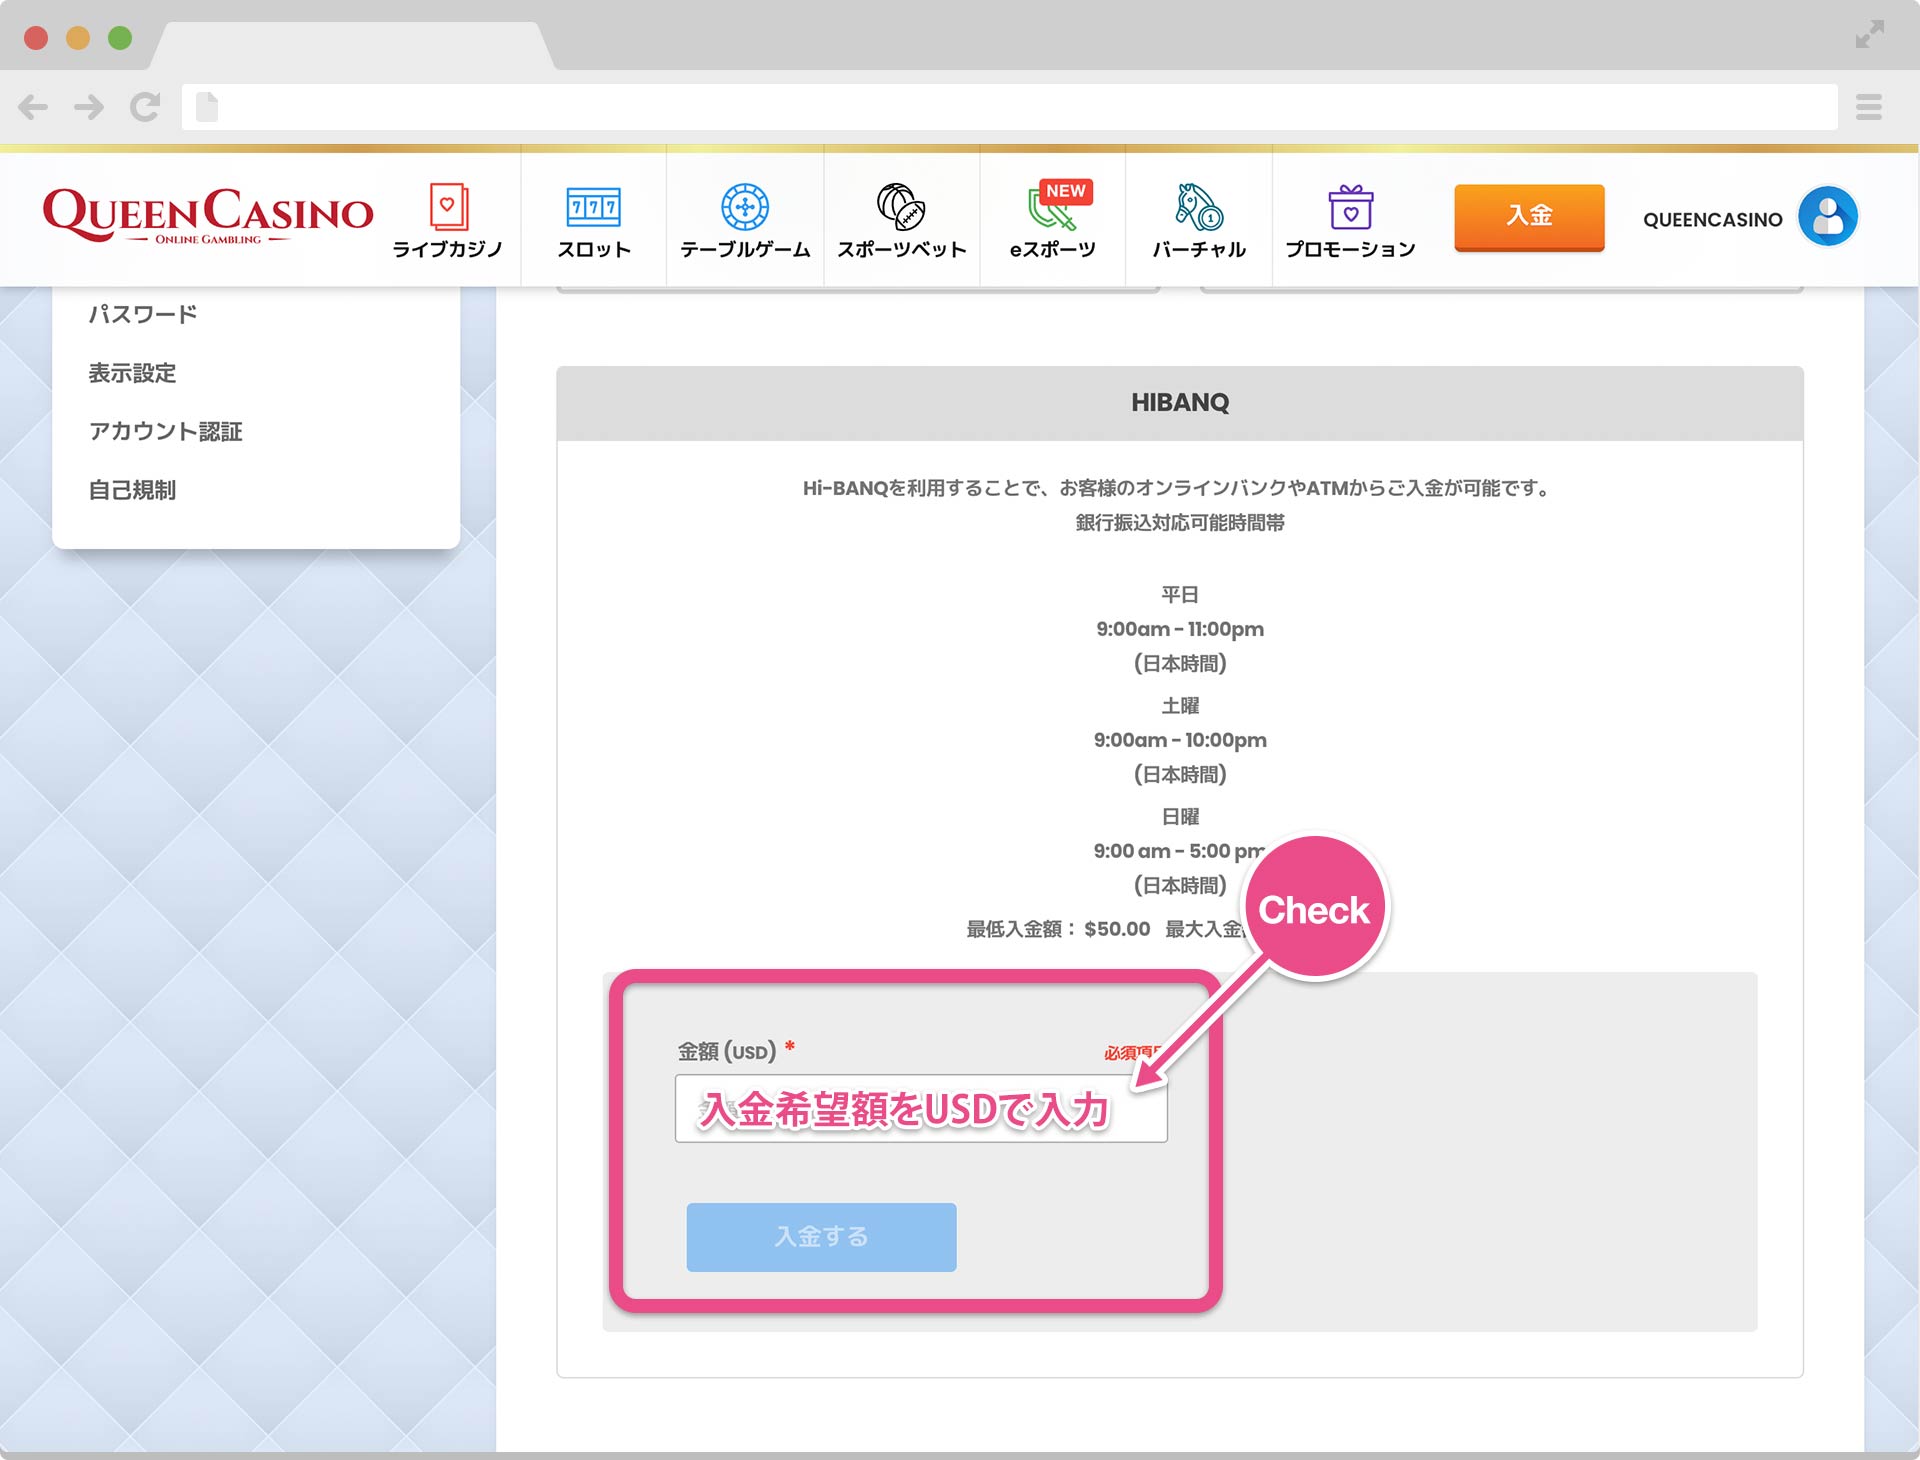The height and width of the screenshot is (1460, 1920).
Task: Open the browser hamburger menu
Action: [x=1869, y=107]
